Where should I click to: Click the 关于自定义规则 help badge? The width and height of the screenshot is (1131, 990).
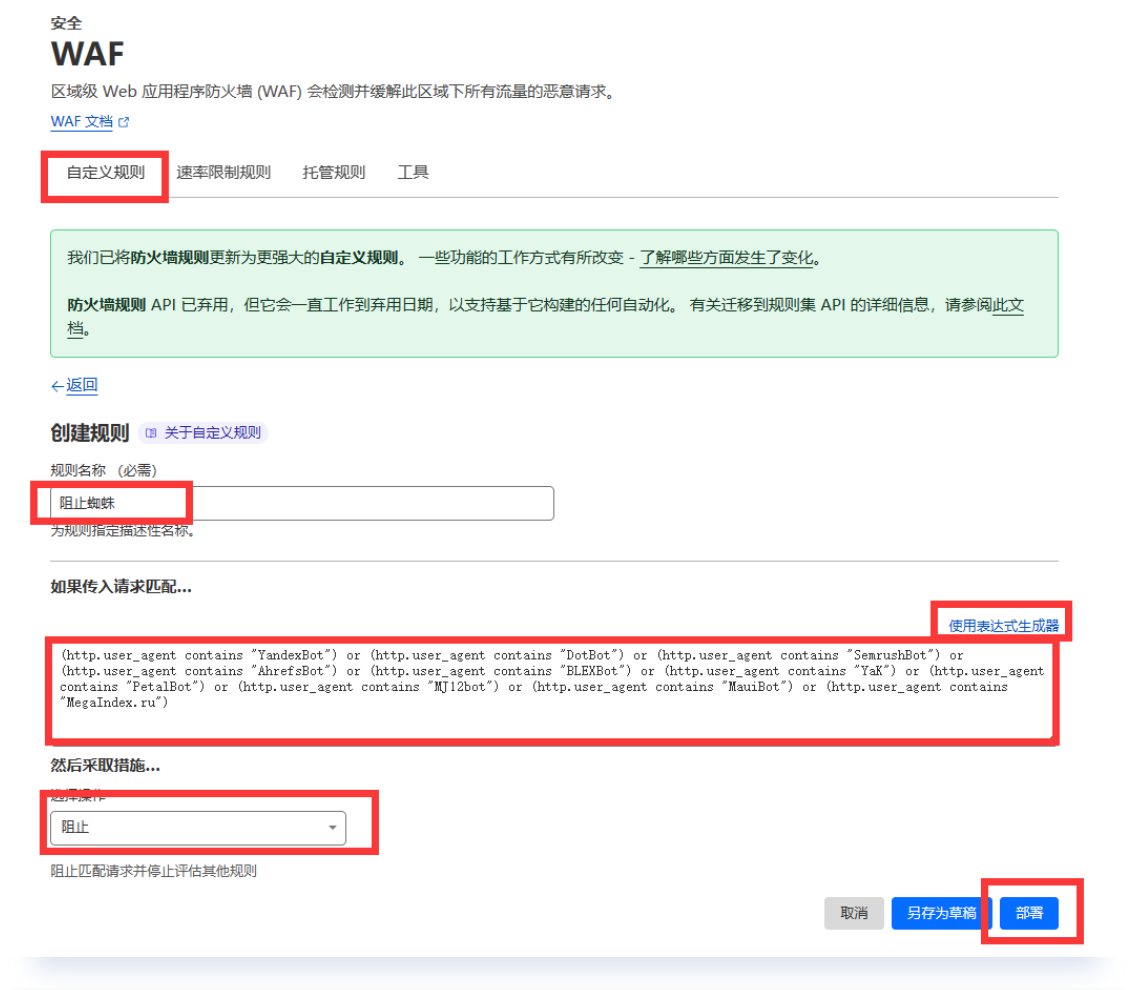(203, 433)
